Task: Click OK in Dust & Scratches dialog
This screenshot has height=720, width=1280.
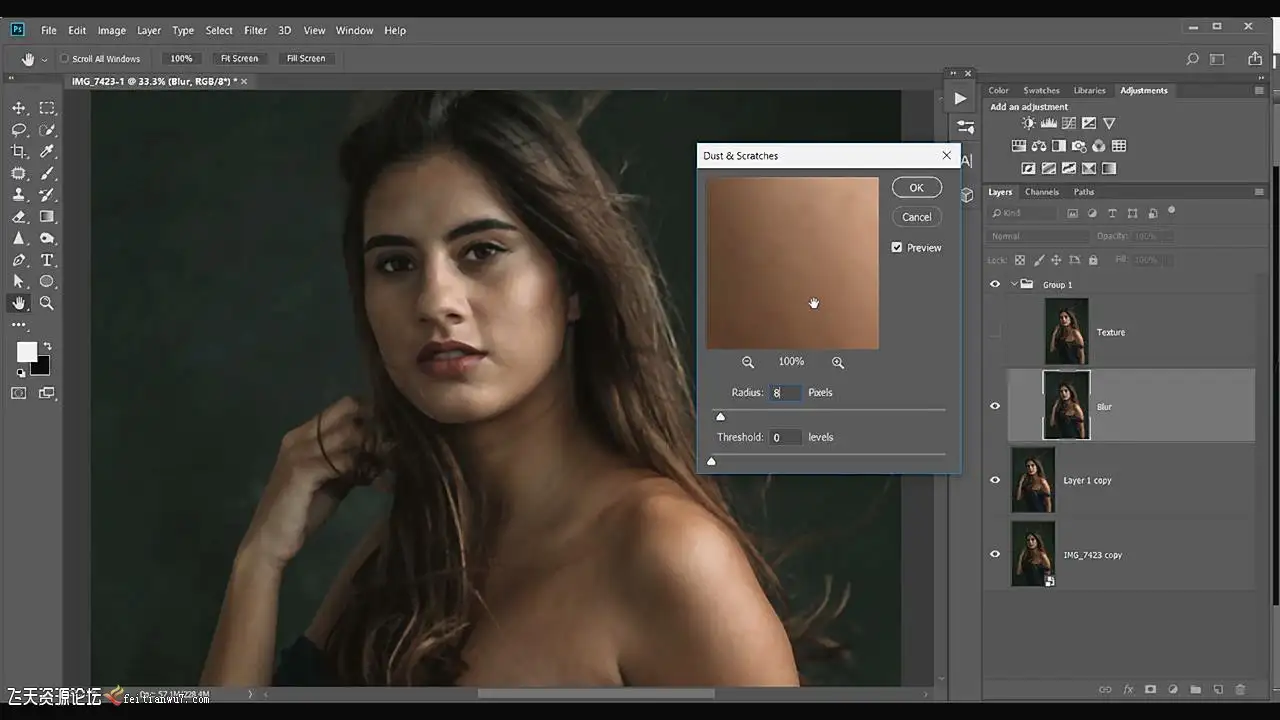Action: pyautogui.click(x=916, y=188)
